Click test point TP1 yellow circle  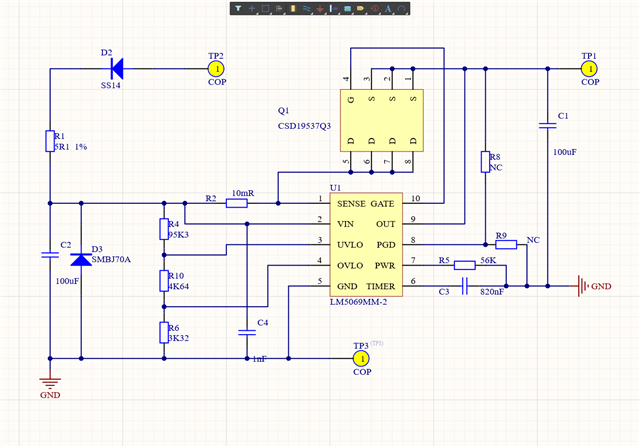point(589,69)
